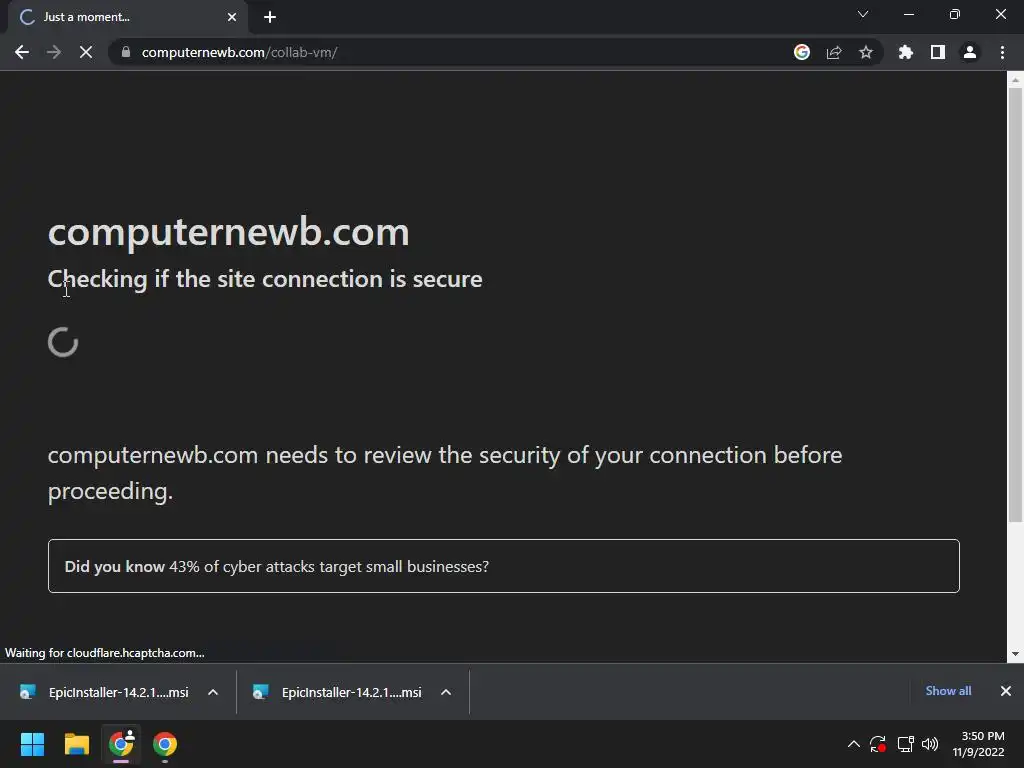Expand options for first EpicInstaller download
This screenshot has height=768, width=1024.
[213, 692]
